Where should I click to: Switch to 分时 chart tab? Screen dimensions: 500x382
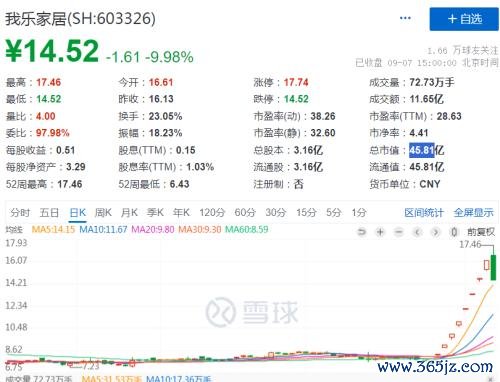[x=20, y=212]
